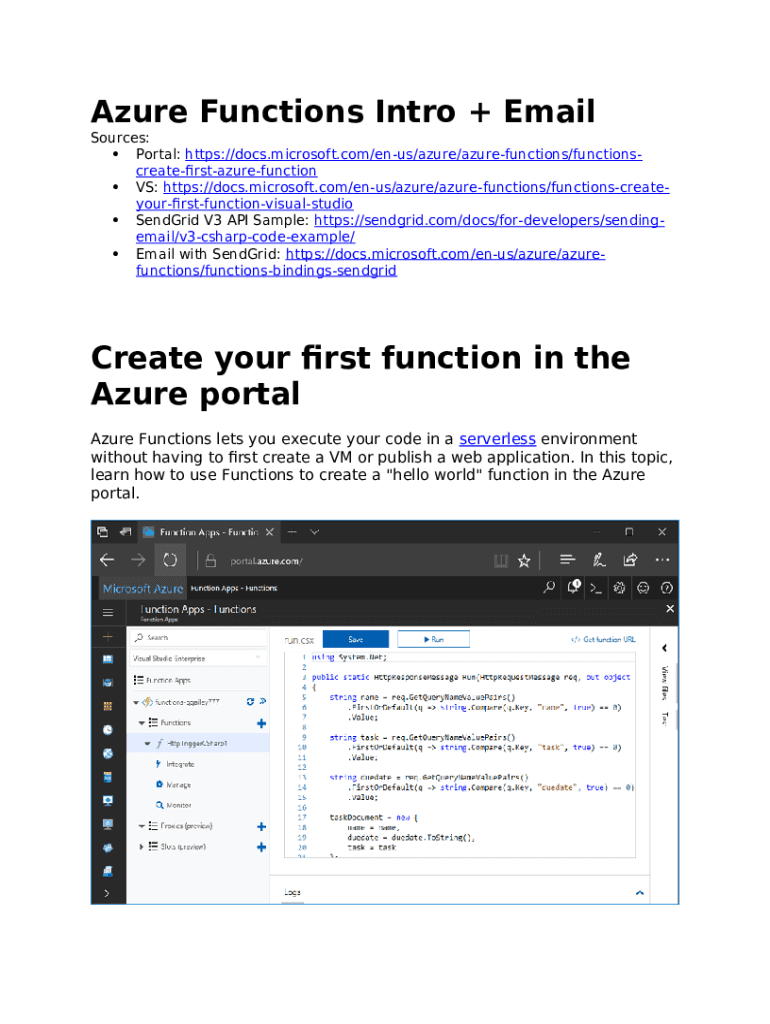Open Azure portal settings gear icon
Viewport: 770px width, 1024px height.
[620, 588]
